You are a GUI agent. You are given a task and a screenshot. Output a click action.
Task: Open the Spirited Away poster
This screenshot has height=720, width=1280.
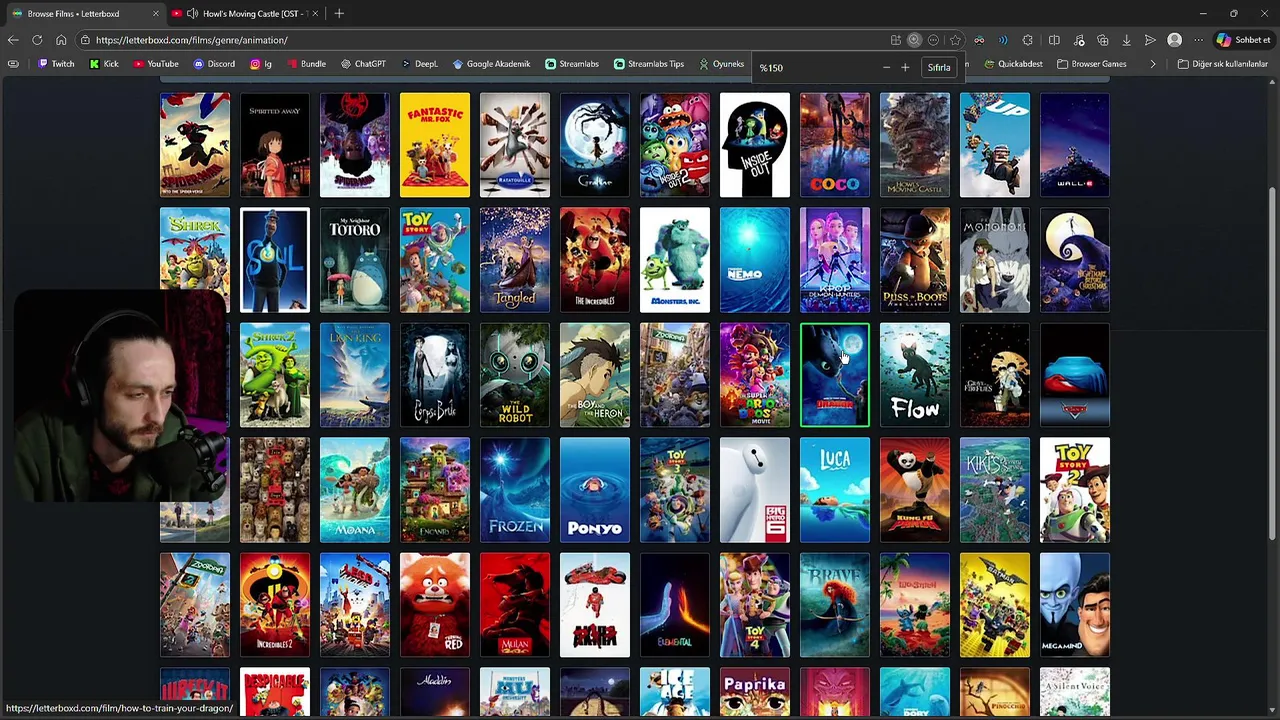click(x=275, y=145)
